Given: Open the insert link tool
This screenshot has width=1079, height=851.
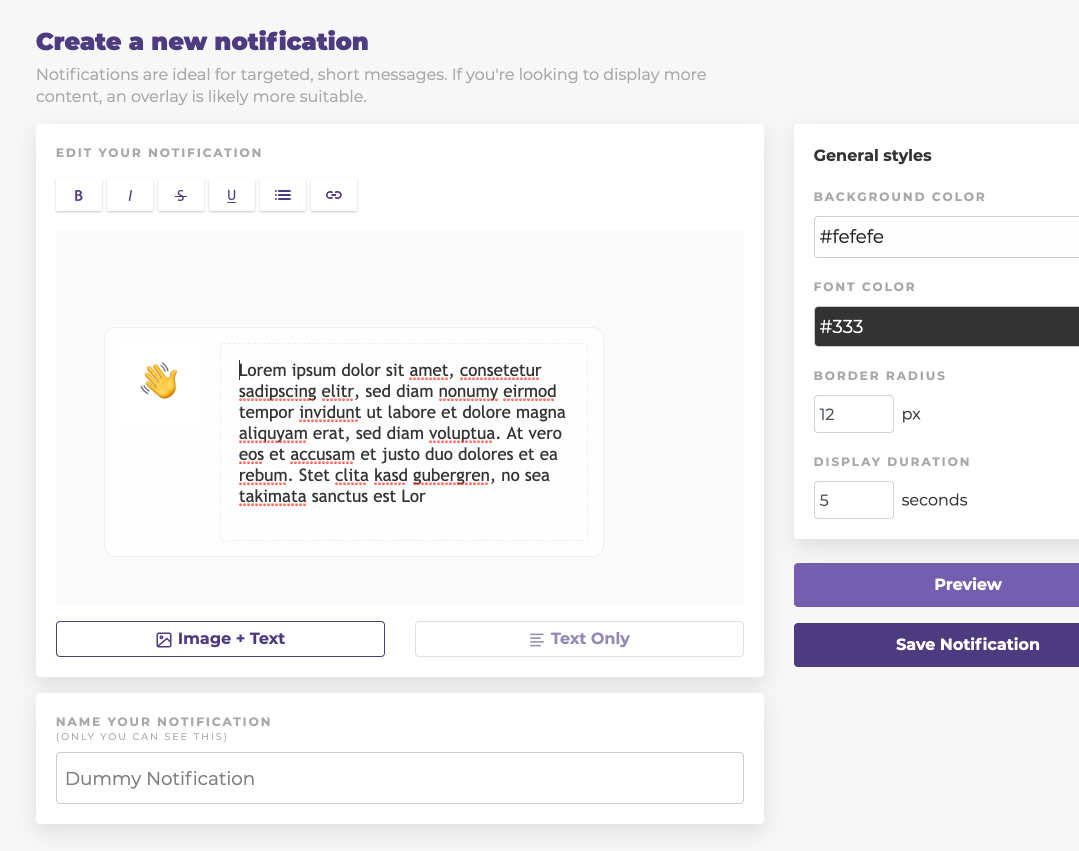Looking at the screenshot, I should point(333,194).
